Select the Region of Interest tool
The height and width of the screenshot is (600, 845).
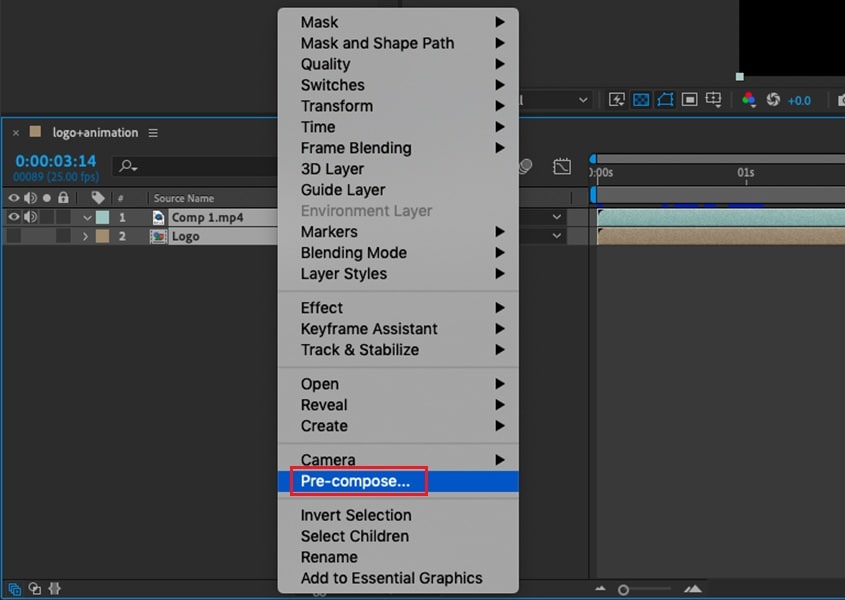pos(689,100)
